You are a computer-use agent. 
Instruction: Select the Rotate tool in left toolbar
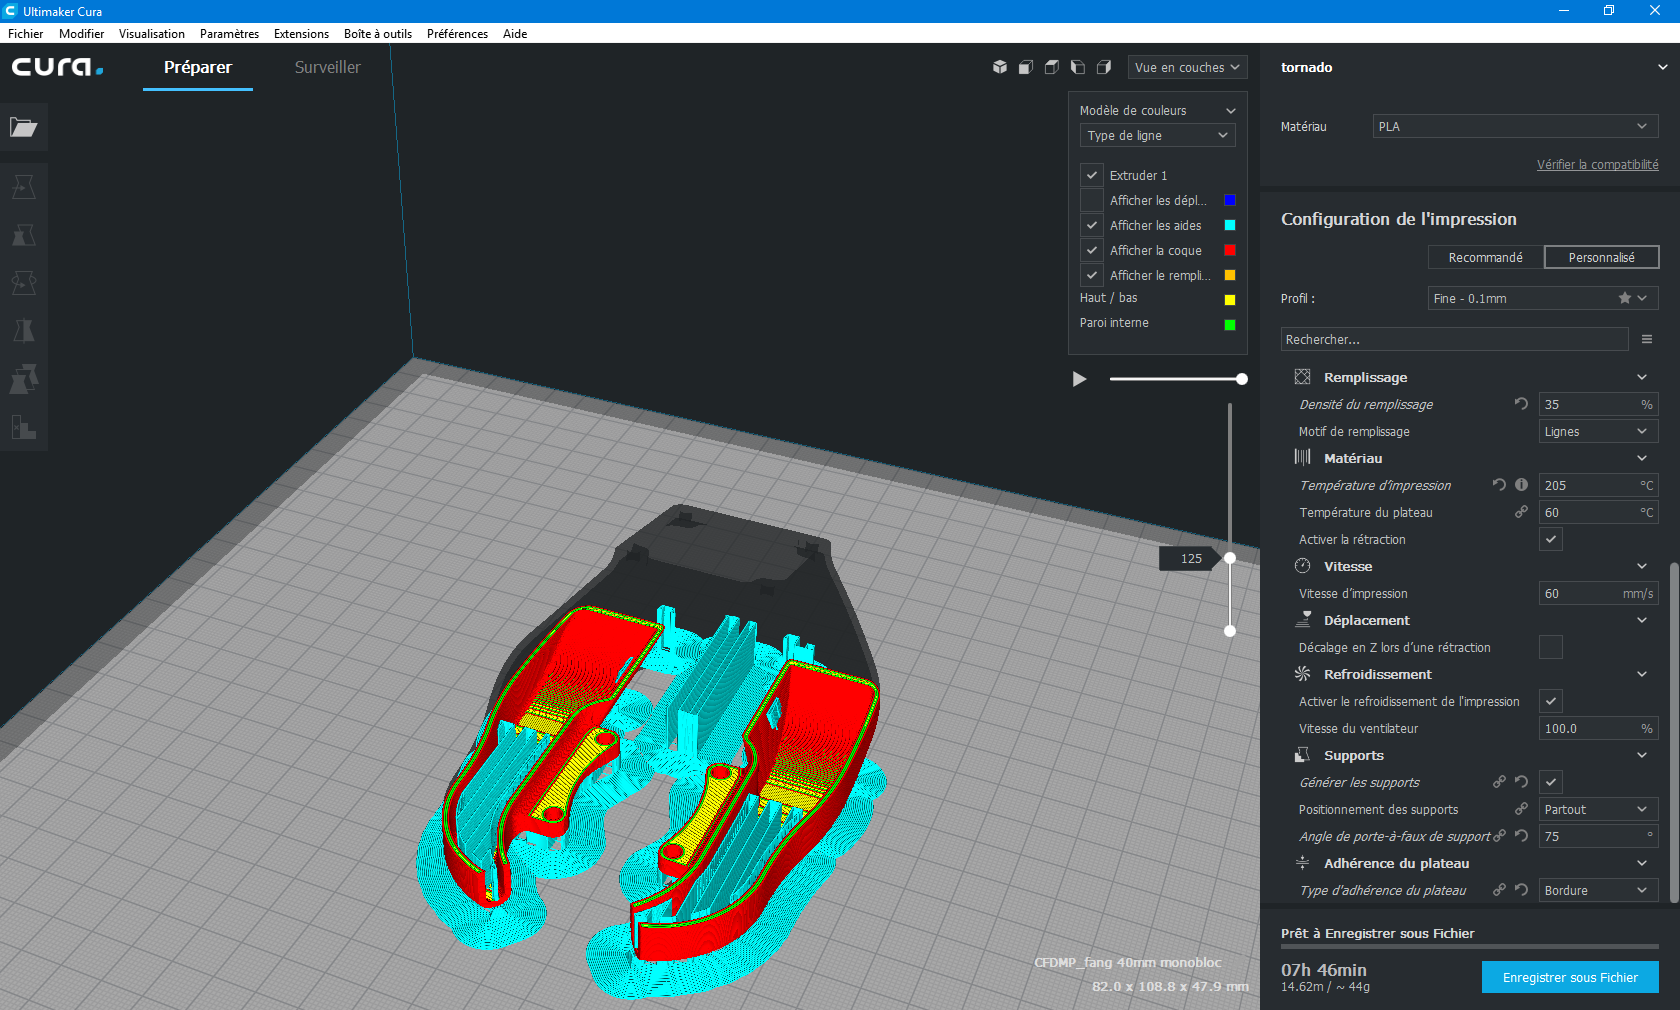[x=24, y=283]
